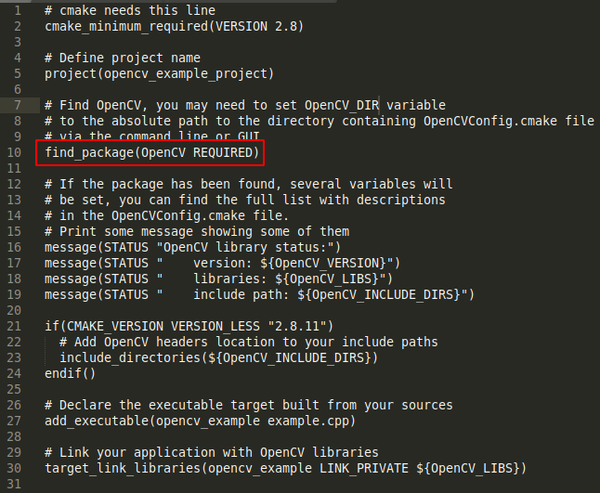Click the find_package(OpenCV REQUIRED) line
Image resolution: width=600 pixels, height=493 pixels.
click(152, 153)
